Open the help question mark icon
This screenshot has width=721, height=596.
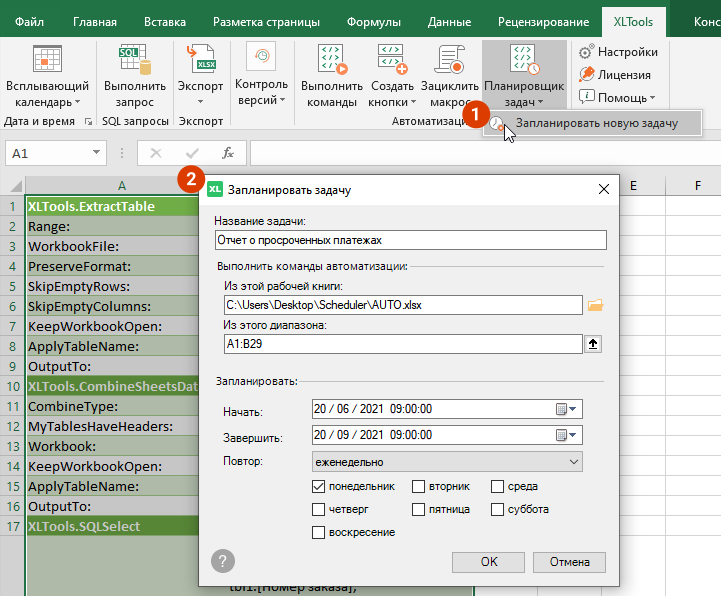pos(223,561)
